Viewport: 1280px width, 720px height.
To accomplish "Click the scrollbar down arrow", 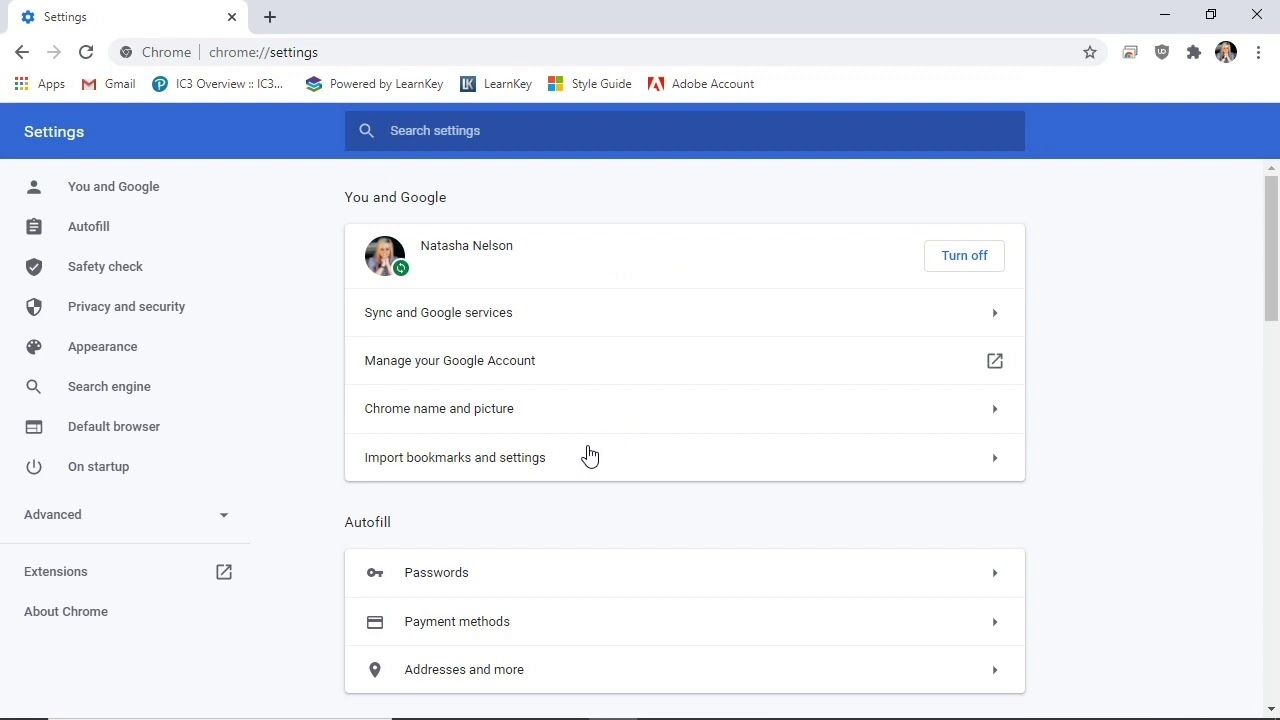I will [1271, 709].
